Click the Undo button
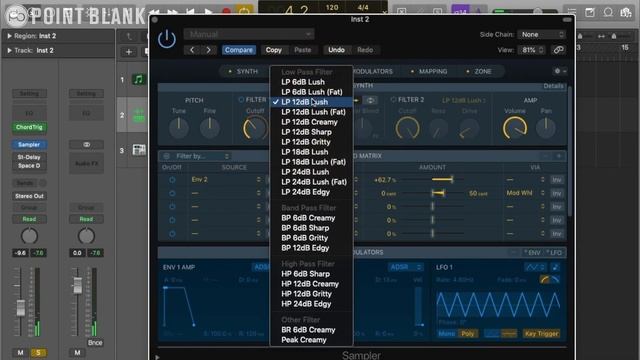 click(x=336, y=50)
